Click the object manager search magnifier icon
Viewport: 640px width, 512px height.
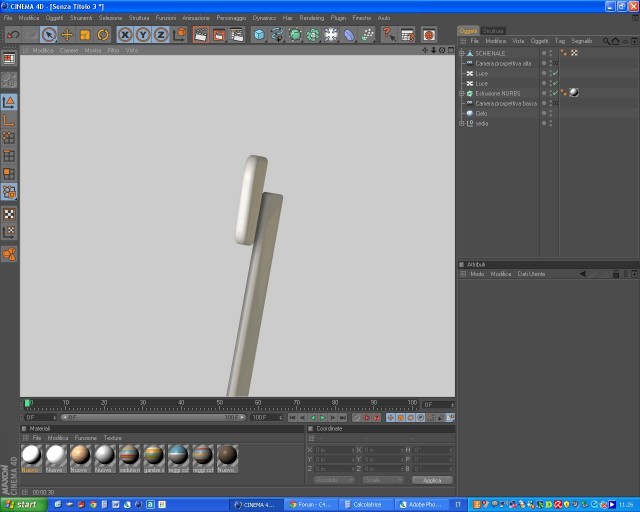coord(606,41)
